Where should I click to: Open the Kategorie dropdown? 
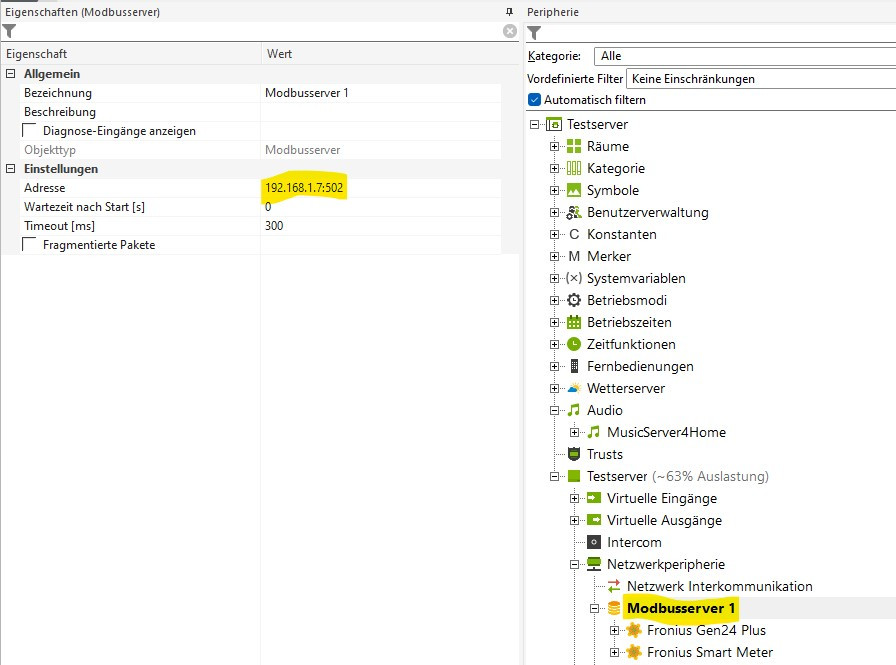click(744, 56)
